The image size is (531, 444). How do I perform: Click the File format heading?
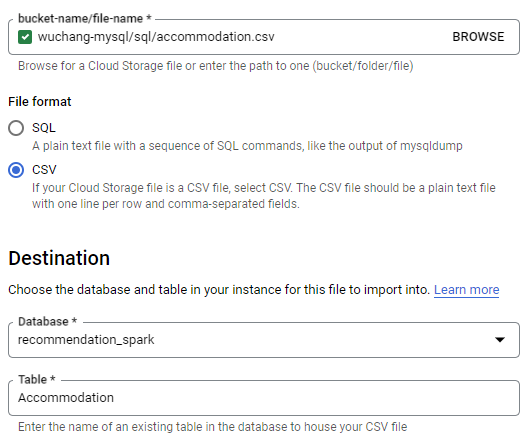40,102
